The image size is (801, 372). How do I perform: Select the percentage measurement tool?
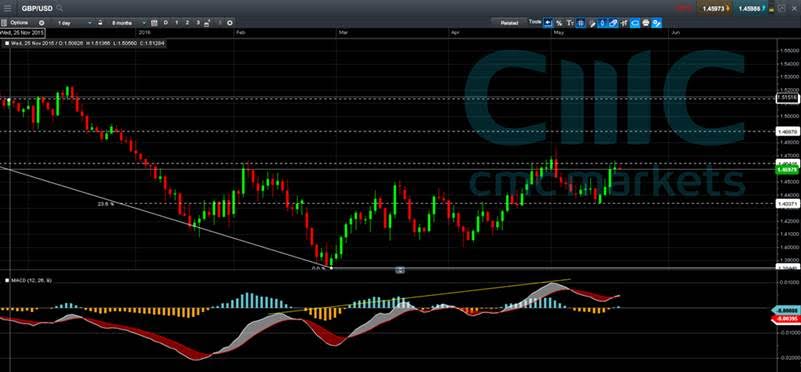pyautogui.click(x=559, y=23)
